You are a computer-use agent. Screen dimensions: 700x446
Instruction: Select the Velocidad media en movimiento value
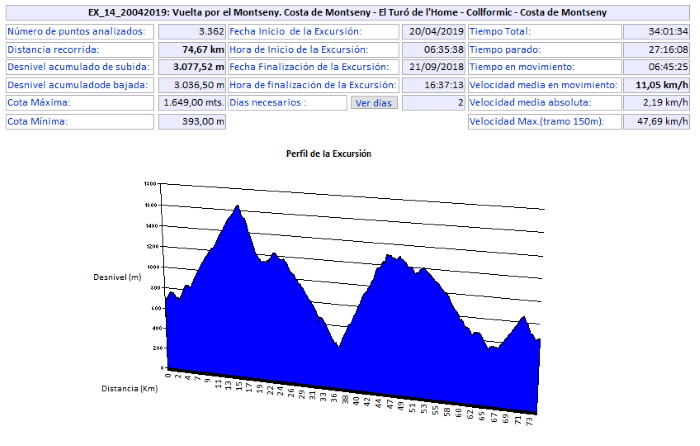pos(656,85)
